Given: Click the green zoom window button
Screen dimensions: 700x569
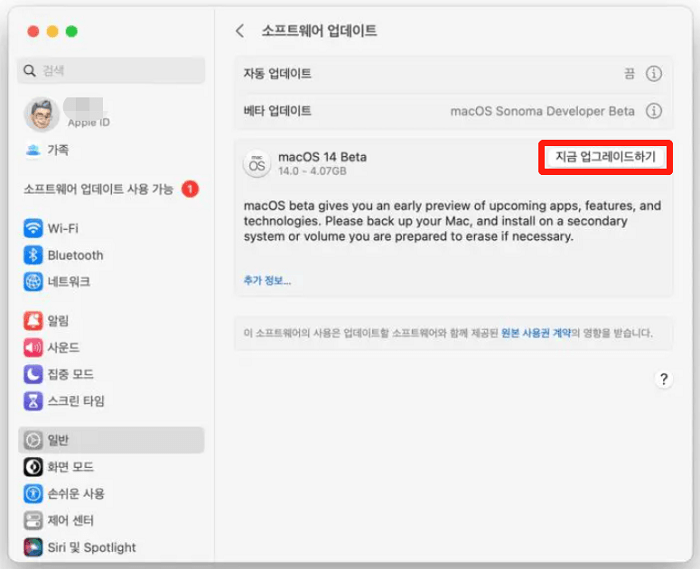Looking at the screenshot, I should pos(71,31).
